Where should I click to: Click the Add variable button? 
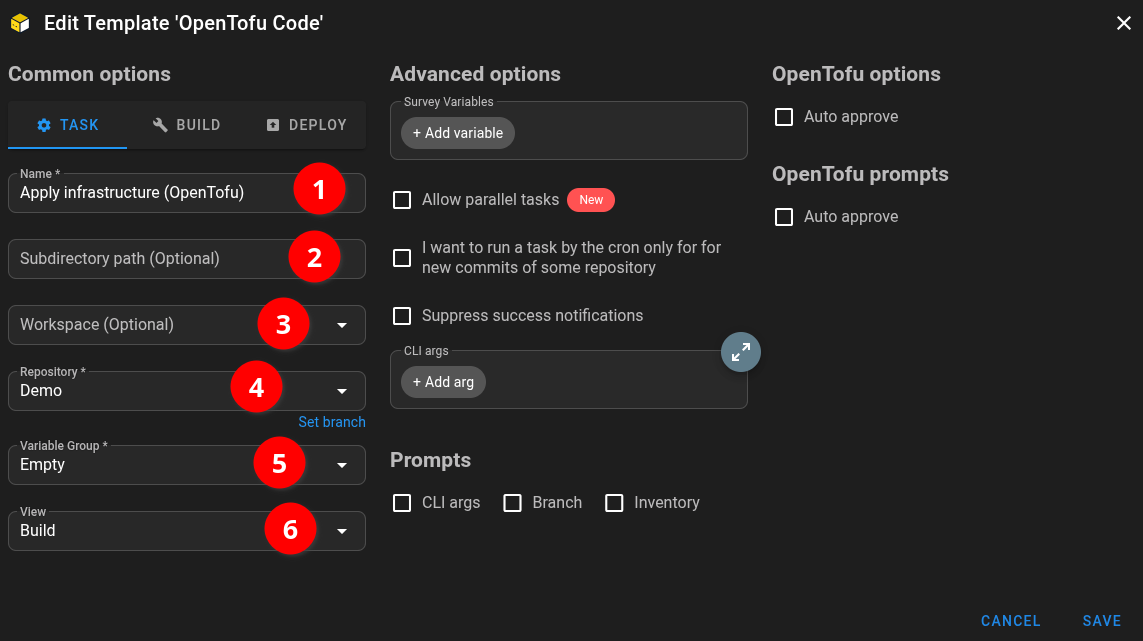(x=458, y=133)
